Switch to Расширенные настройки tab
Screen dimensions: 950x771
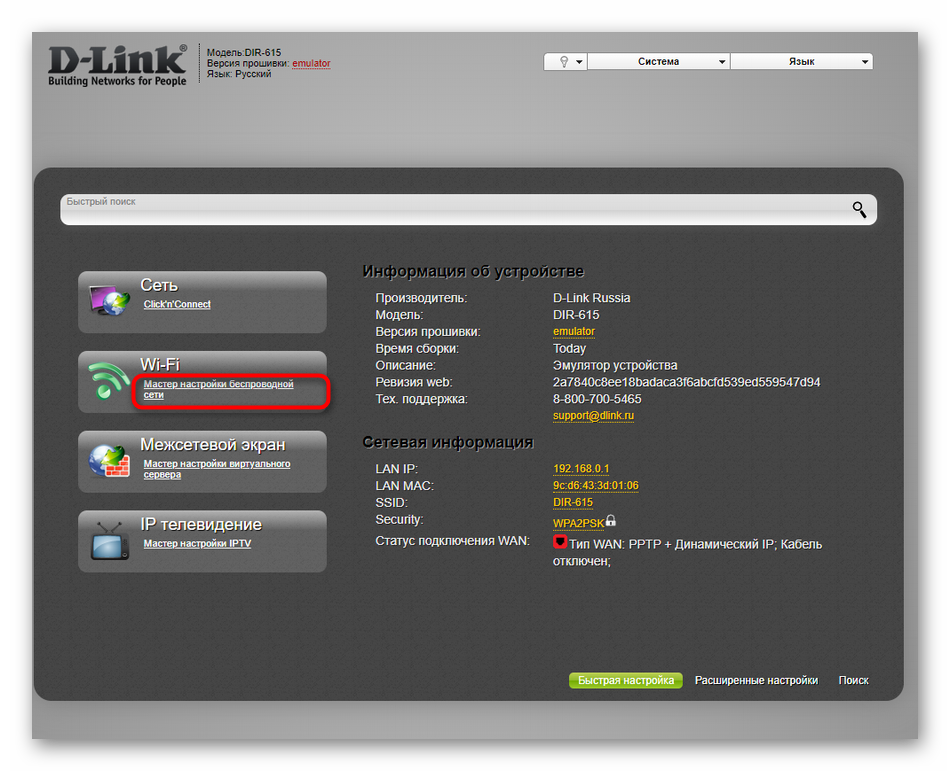[756, 680]
